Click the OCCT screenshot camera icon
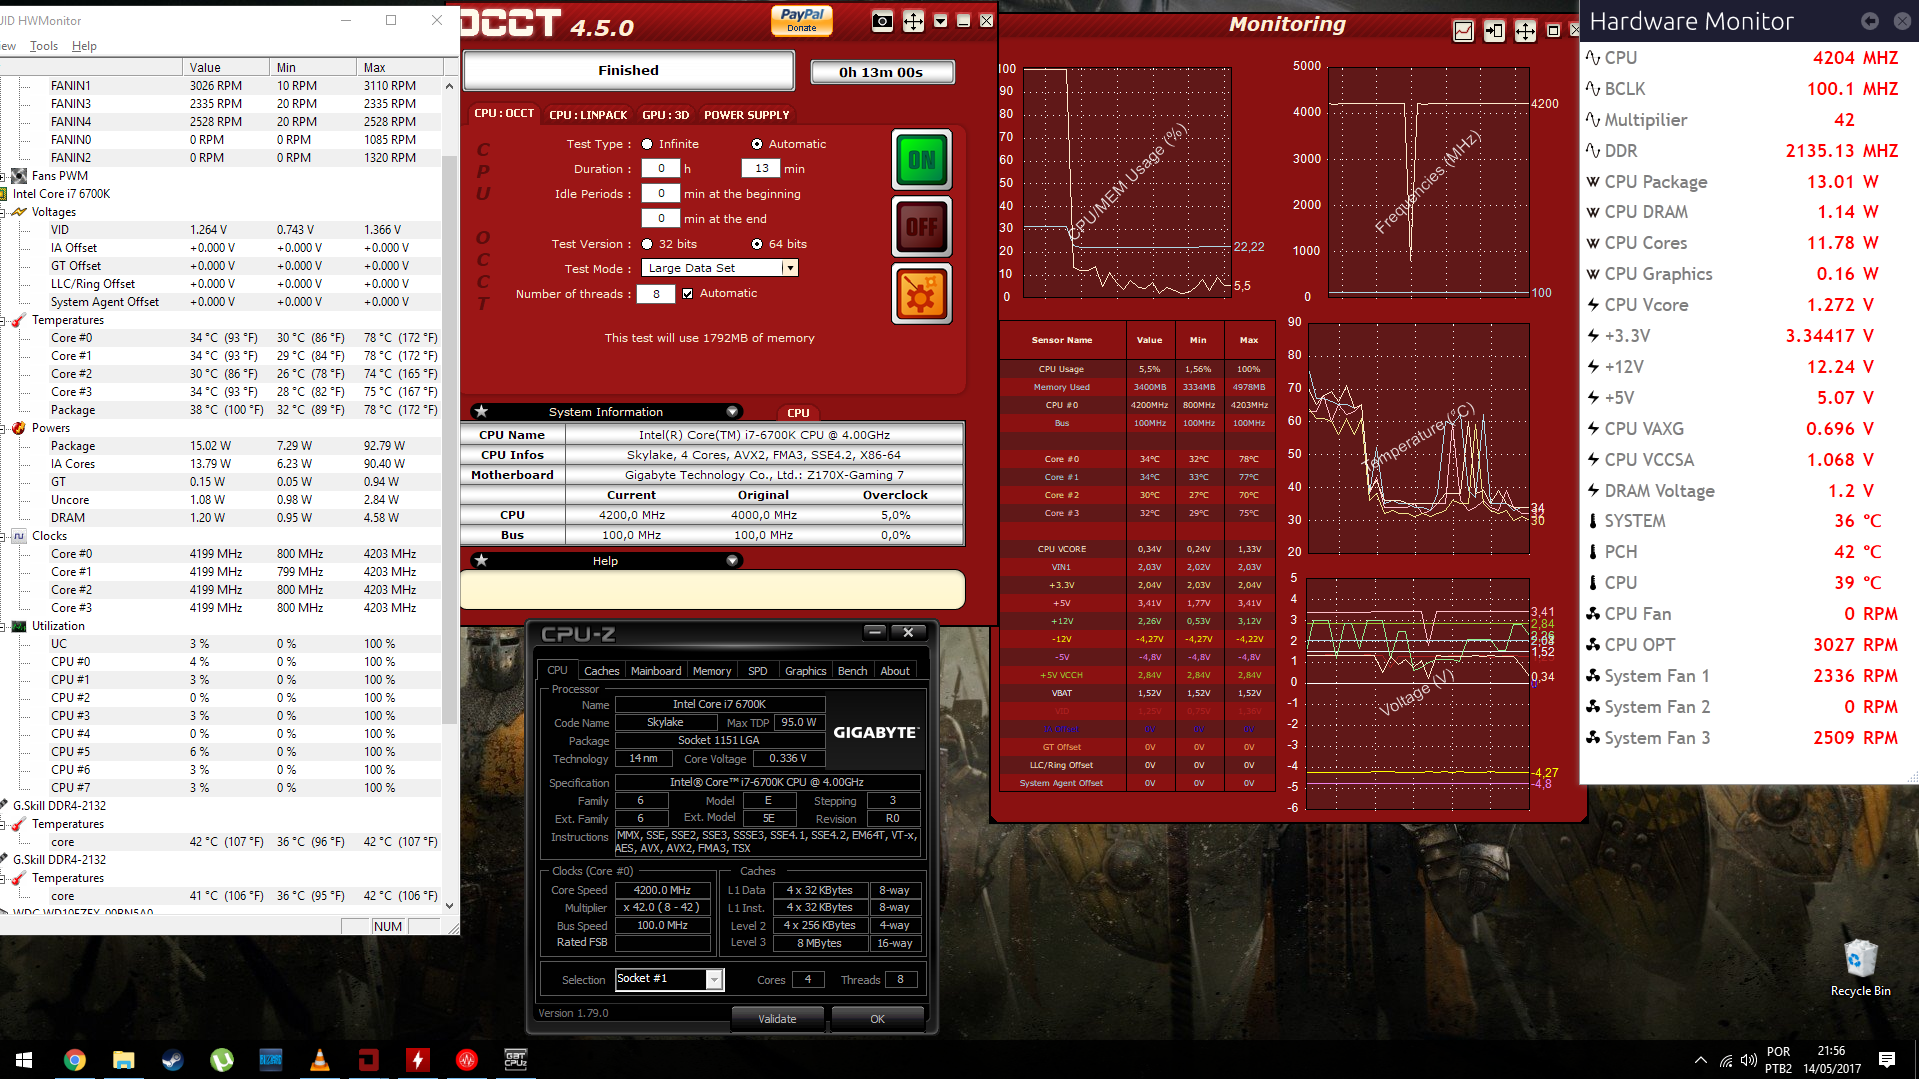The width and height of the screenshot is (1919, 1079). (x=882, y=21)
